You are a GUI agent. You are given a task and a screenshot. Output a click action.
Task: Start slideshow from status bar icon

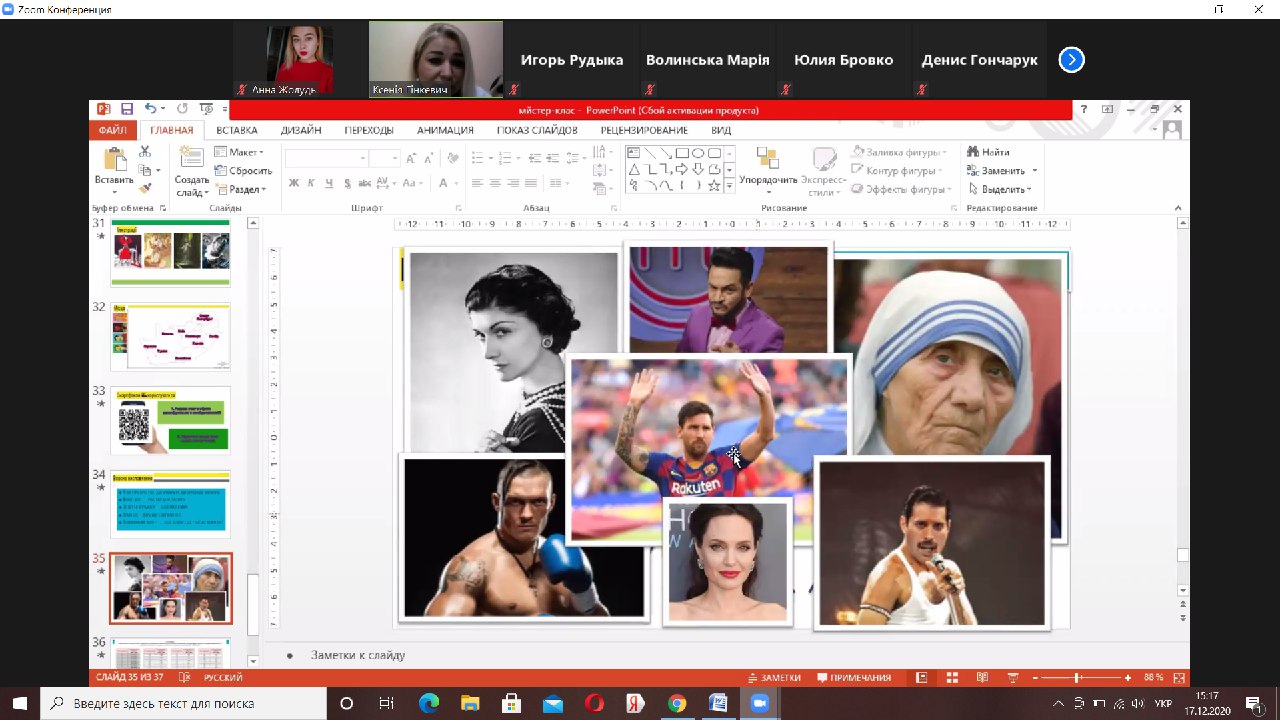point(1012,678)
